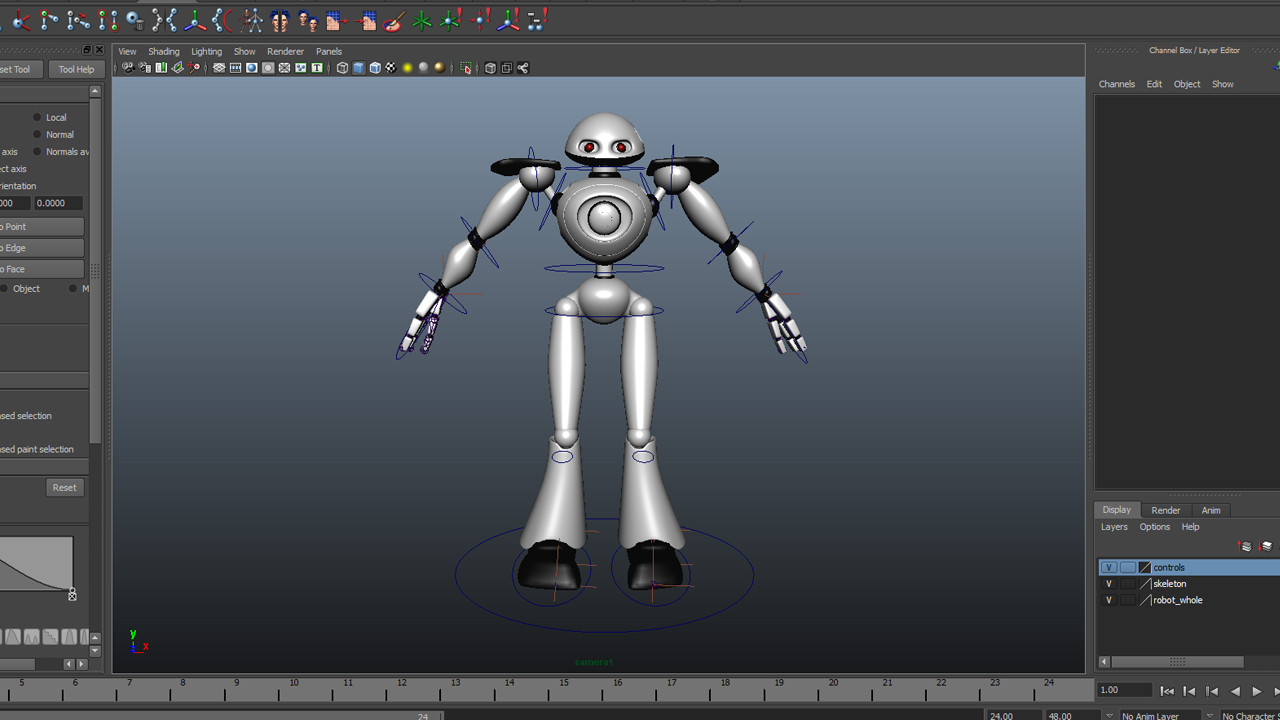
Task: Toggle isolate select in the viewport toolbar
Action: pyautogui.click(x=466, y=68)
